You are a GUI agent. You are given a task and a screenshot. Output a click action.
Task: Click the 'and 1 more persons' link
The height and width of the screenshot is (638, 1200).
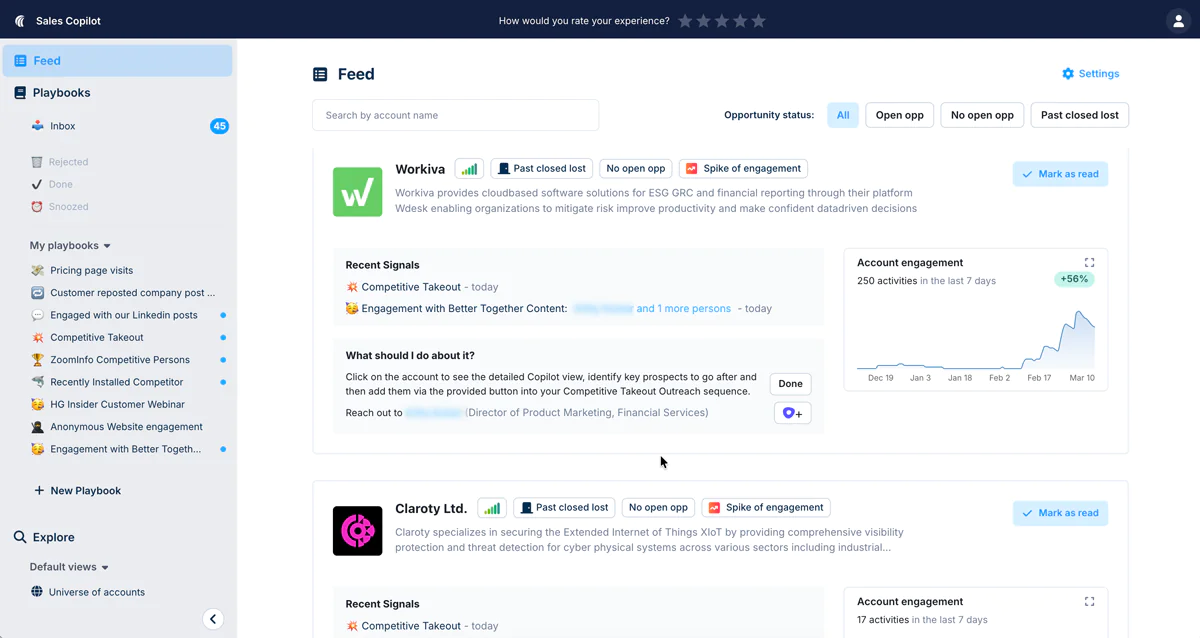683,309
